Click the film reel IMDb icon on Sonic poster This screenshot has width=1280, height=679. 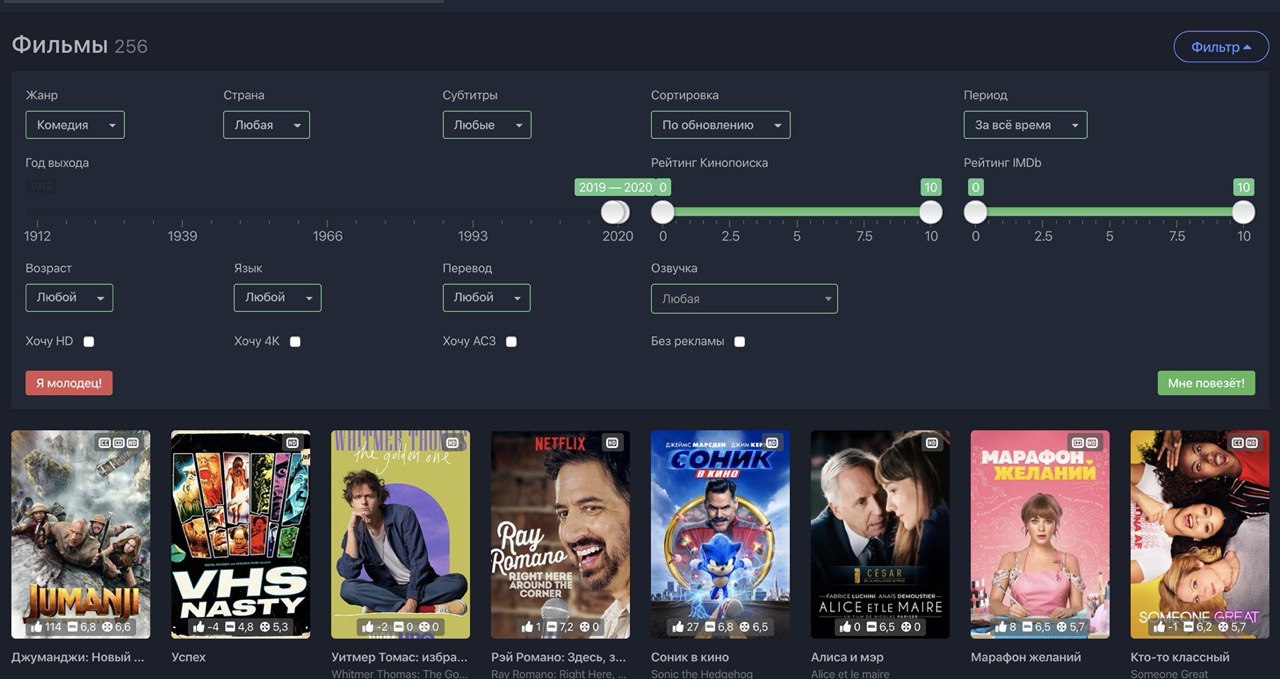tap(744, 627)
